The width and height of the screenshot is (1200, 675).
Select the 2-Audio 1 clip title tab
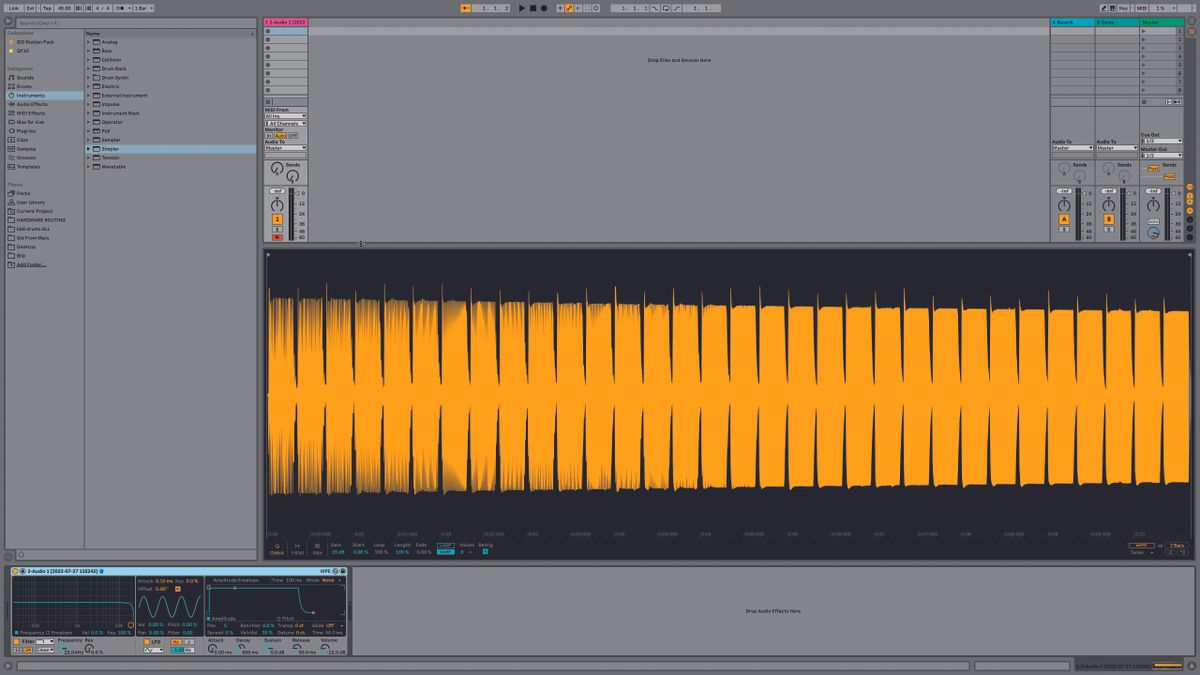point(285,20)
